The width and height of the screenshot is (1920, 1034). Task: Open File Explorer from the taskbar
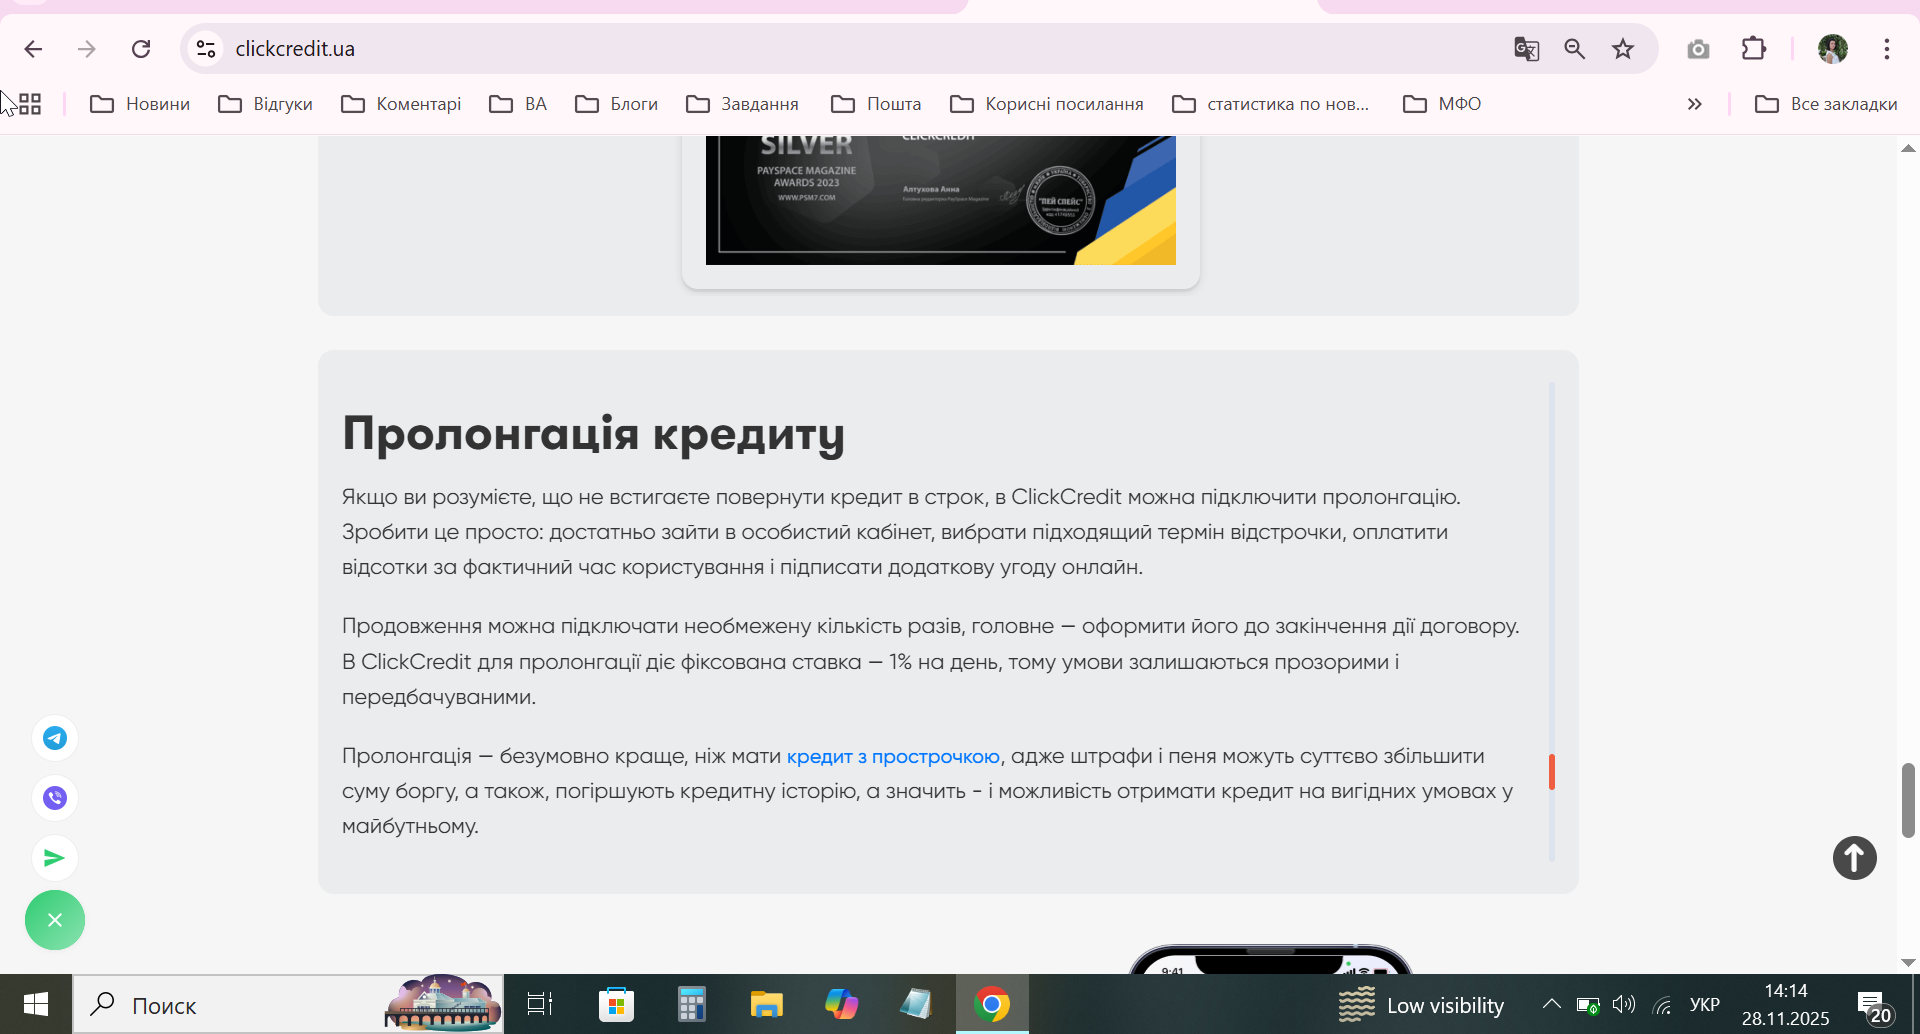[x=767, y=1004]
